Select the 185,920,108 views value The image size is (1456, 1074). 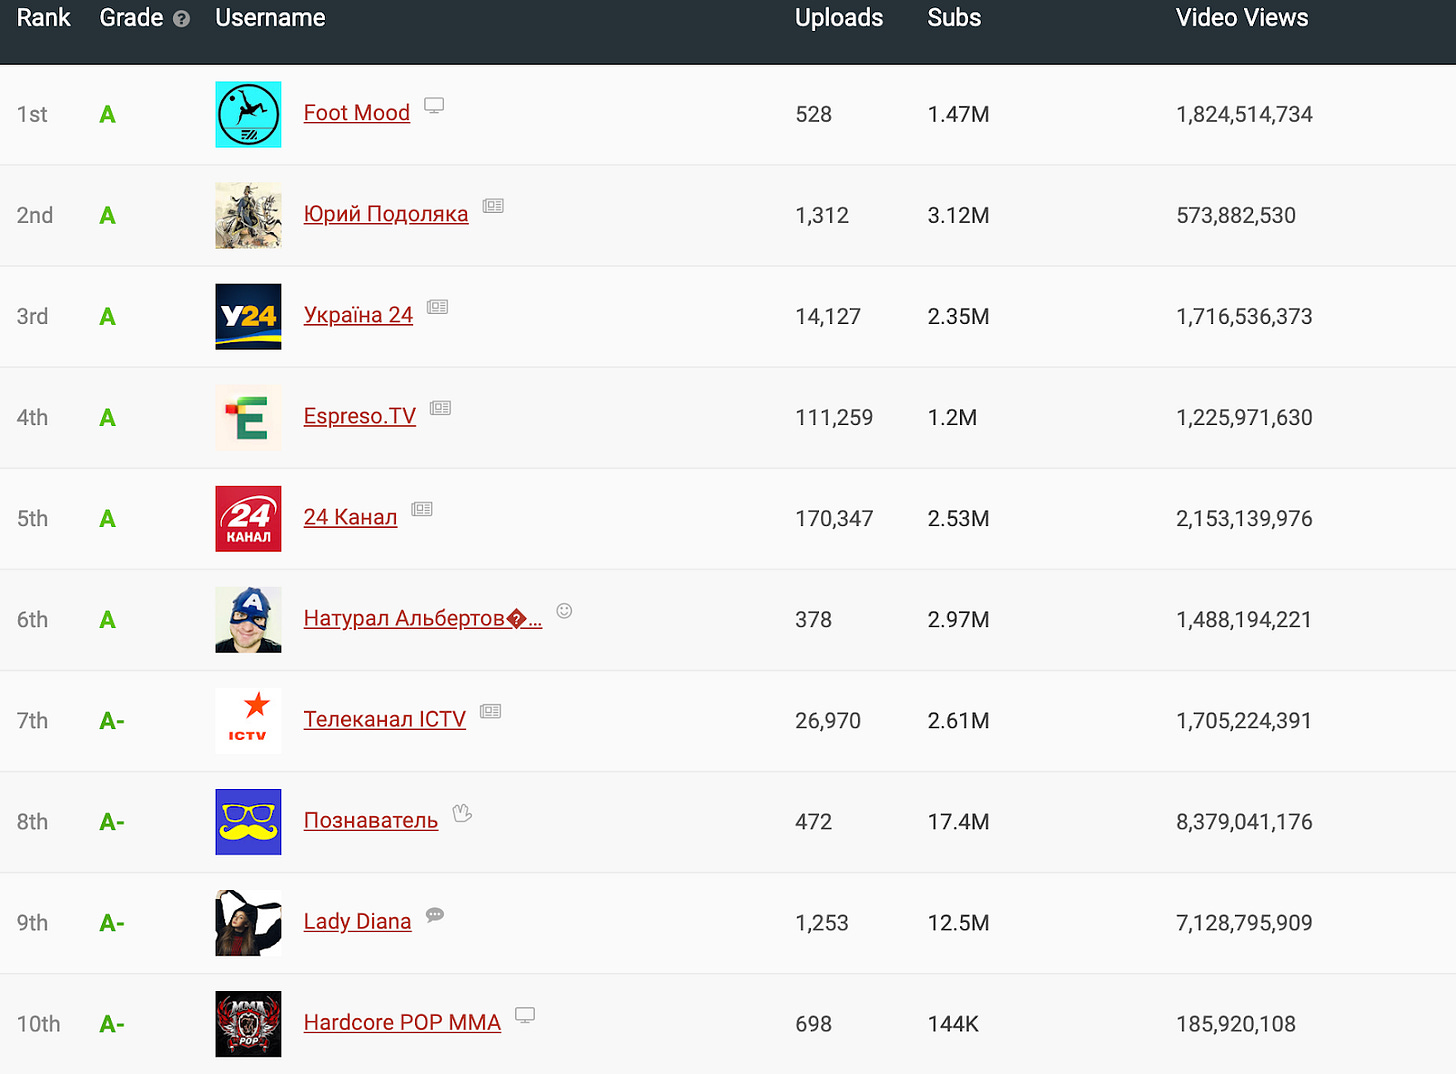[1236, 1024]
